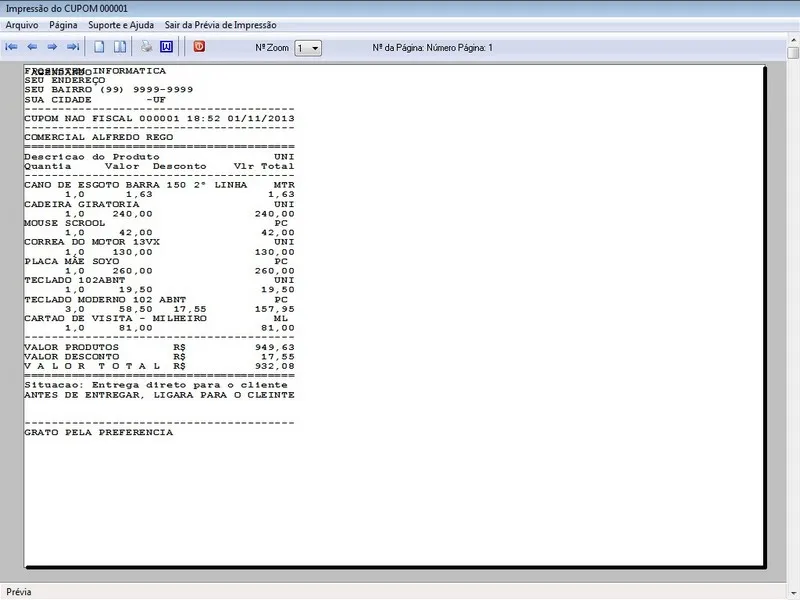Open the Arquivo menu
Image resolution: width=800 pixels, height=600 pixels.
tap(22, 23)
